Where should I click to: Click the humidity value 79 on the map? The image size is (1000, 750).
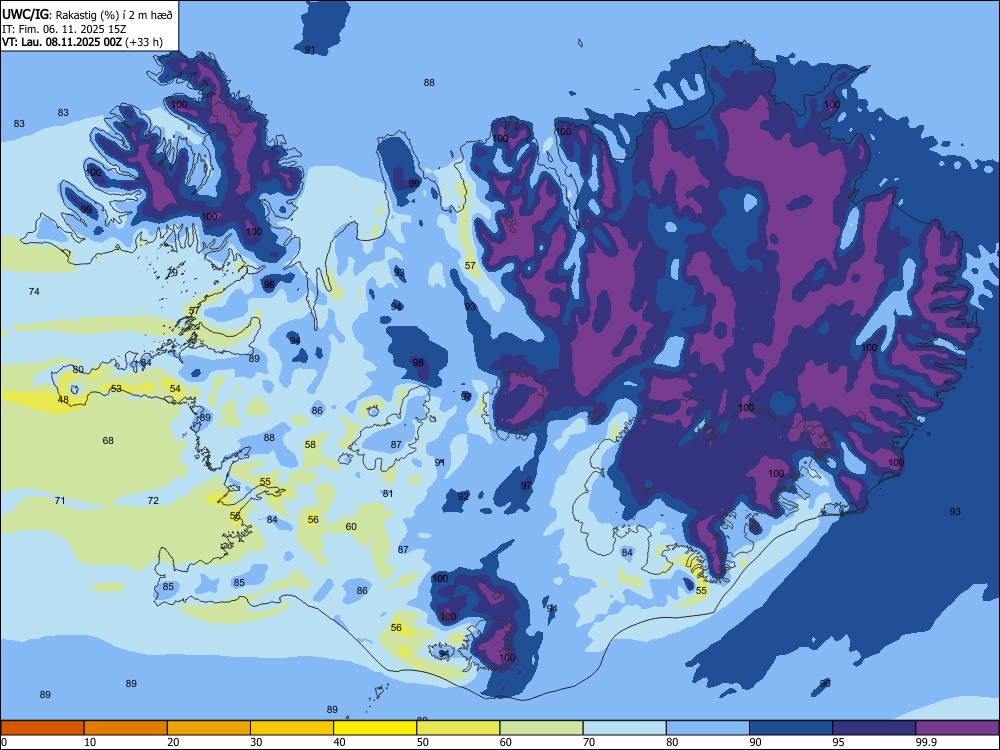coord(172,273)
